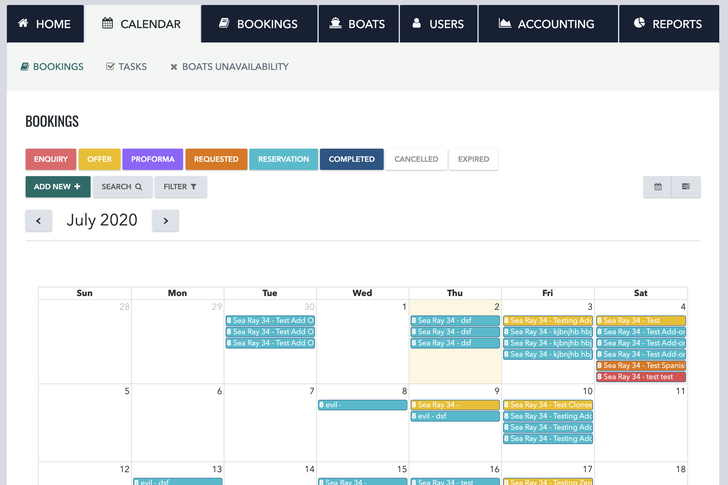This screenshot has height=485, width=728.
Task: Expand the Filter options
Action: 180,187
